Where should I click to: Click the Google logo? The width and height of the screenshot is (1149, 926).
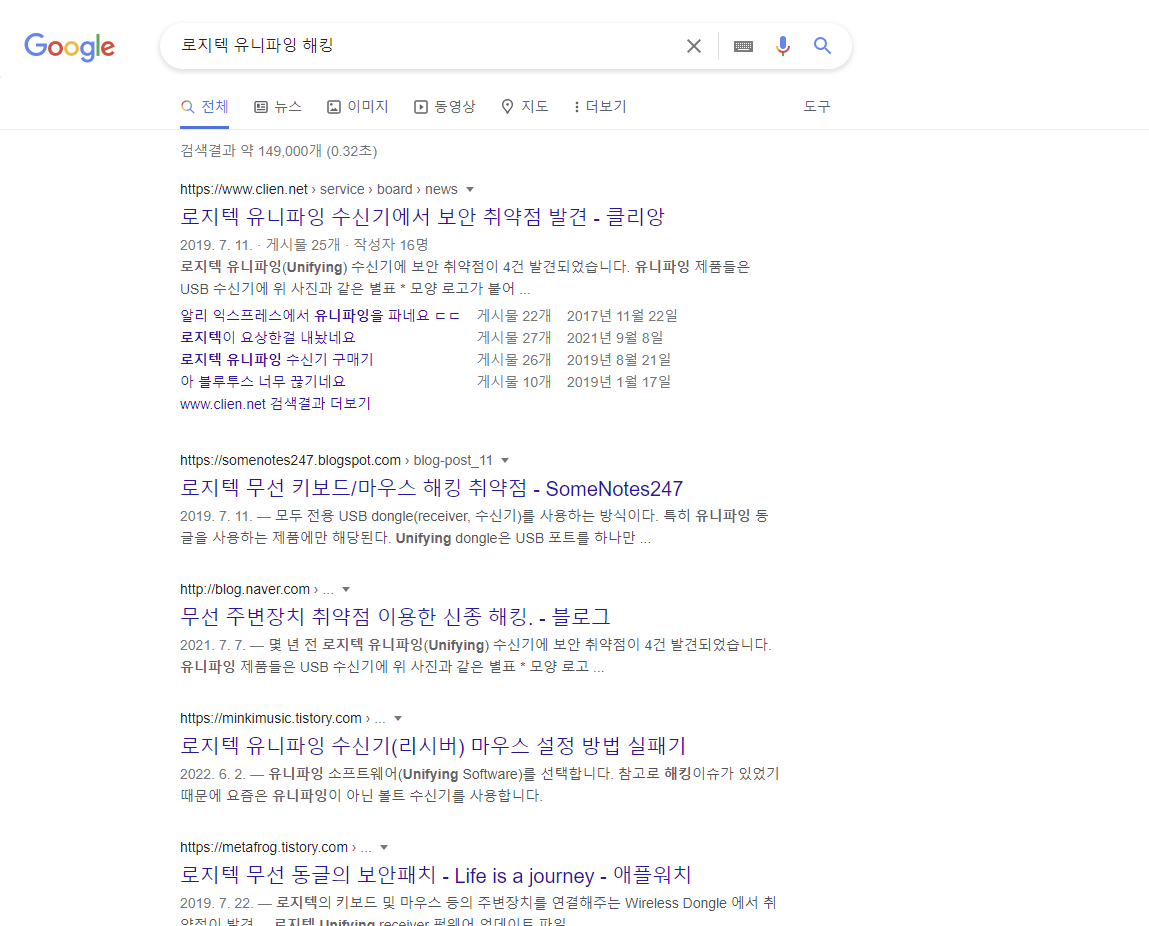click(x=70, y=47)
